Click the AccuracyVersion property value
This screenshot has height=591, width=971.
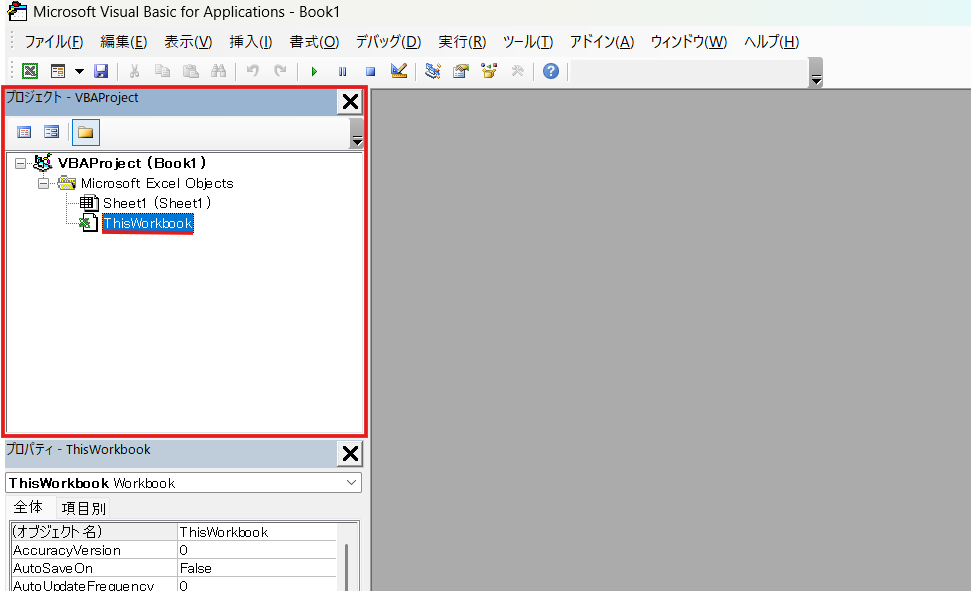tap(257, 550)
